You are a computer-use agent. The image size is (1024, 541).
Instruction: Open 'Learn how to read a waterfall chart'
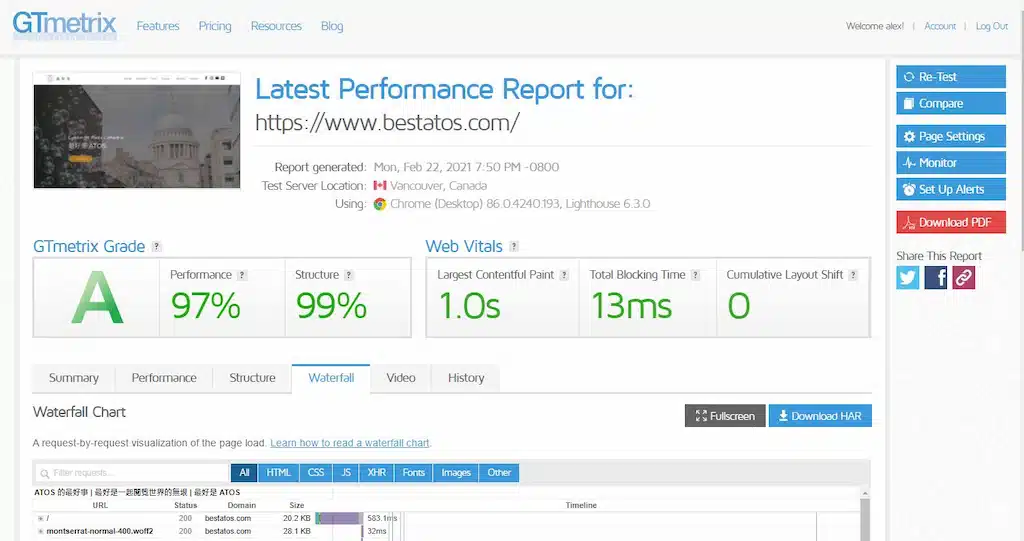(x=350, y=443)
